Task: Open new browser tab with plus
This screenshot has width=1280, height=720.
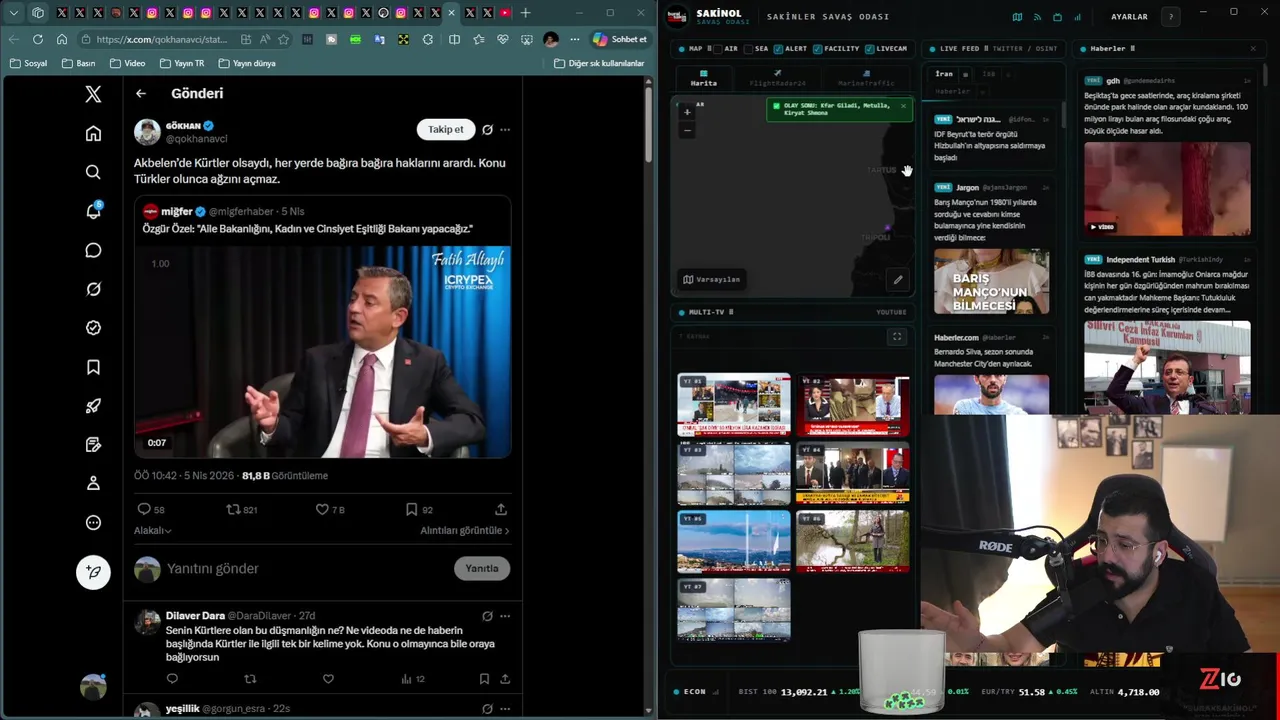Action: click(526, 13)
